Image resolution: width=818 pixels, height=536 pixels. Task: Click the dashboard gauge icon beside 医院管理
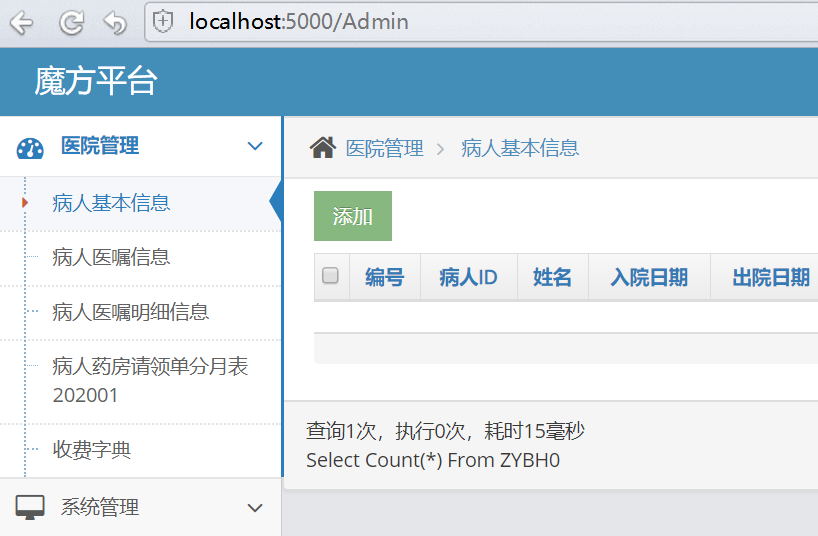point(30,148)
